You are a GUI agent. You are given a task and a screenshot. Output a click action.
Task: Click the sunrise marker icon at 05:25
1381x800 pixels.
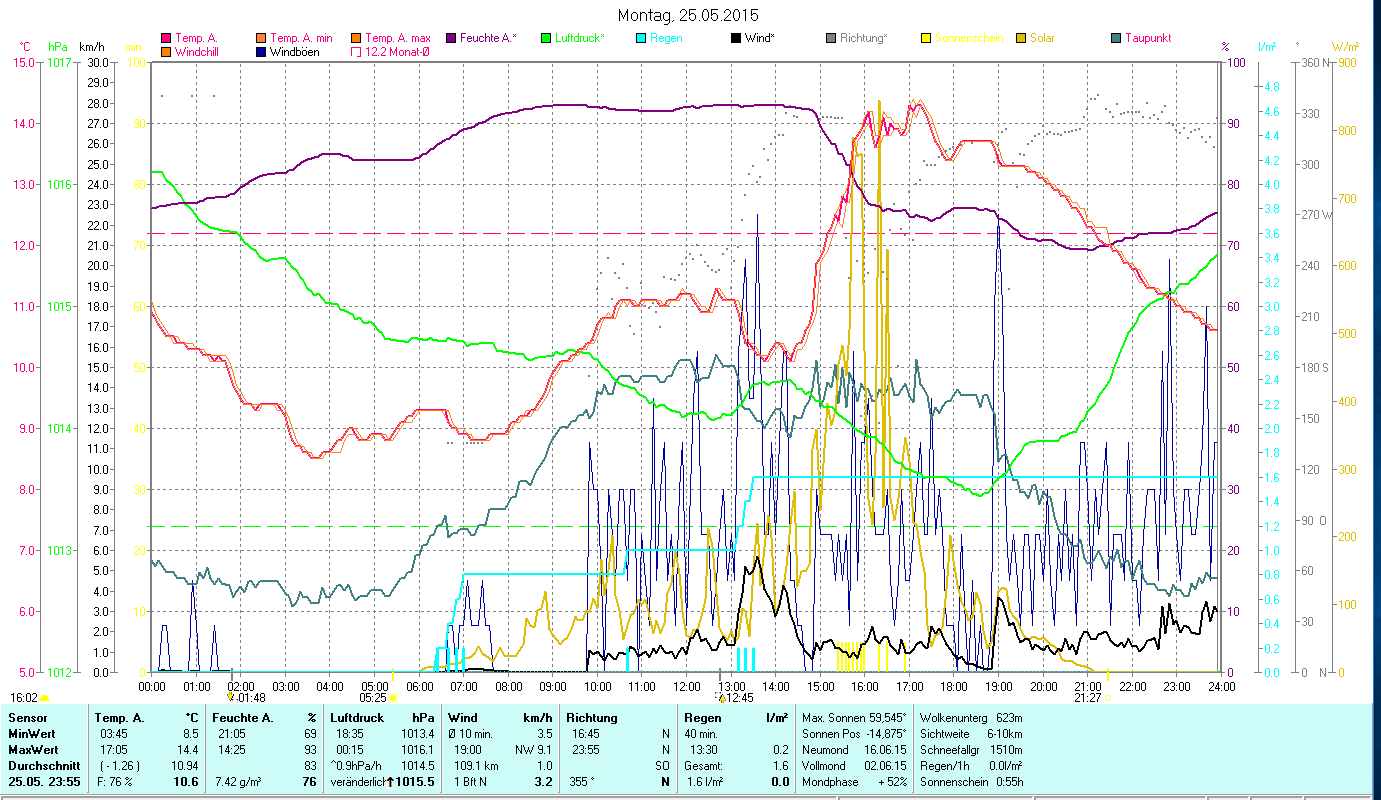pyautogui.click(x=393, y=697)
